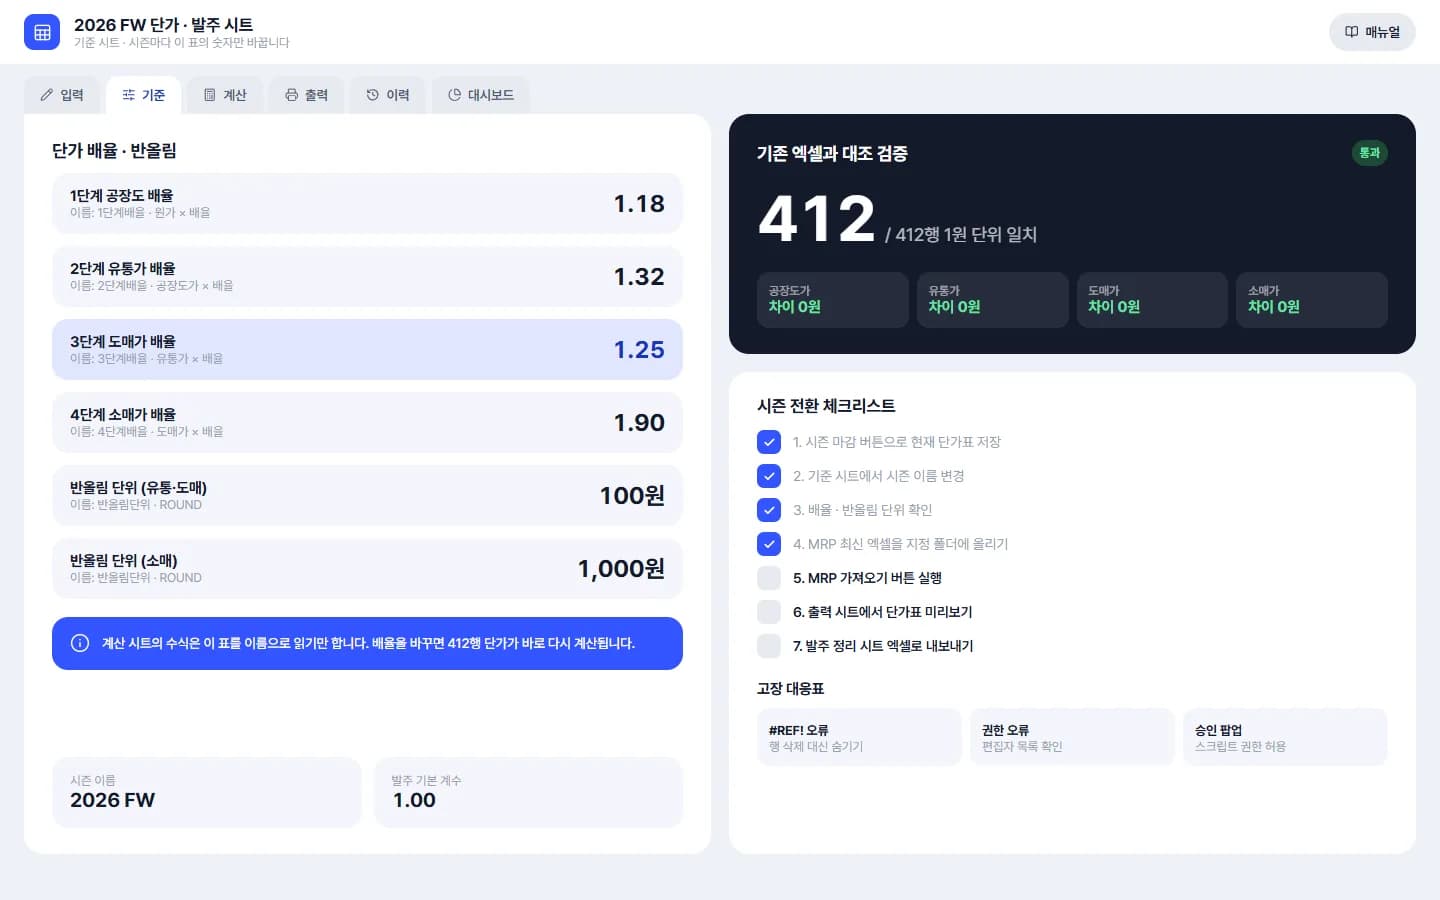The width and height of the screenshot is (1440, 900).
Task: Click the 도매가 차이 0원 card
Action: pos(1152,300)
